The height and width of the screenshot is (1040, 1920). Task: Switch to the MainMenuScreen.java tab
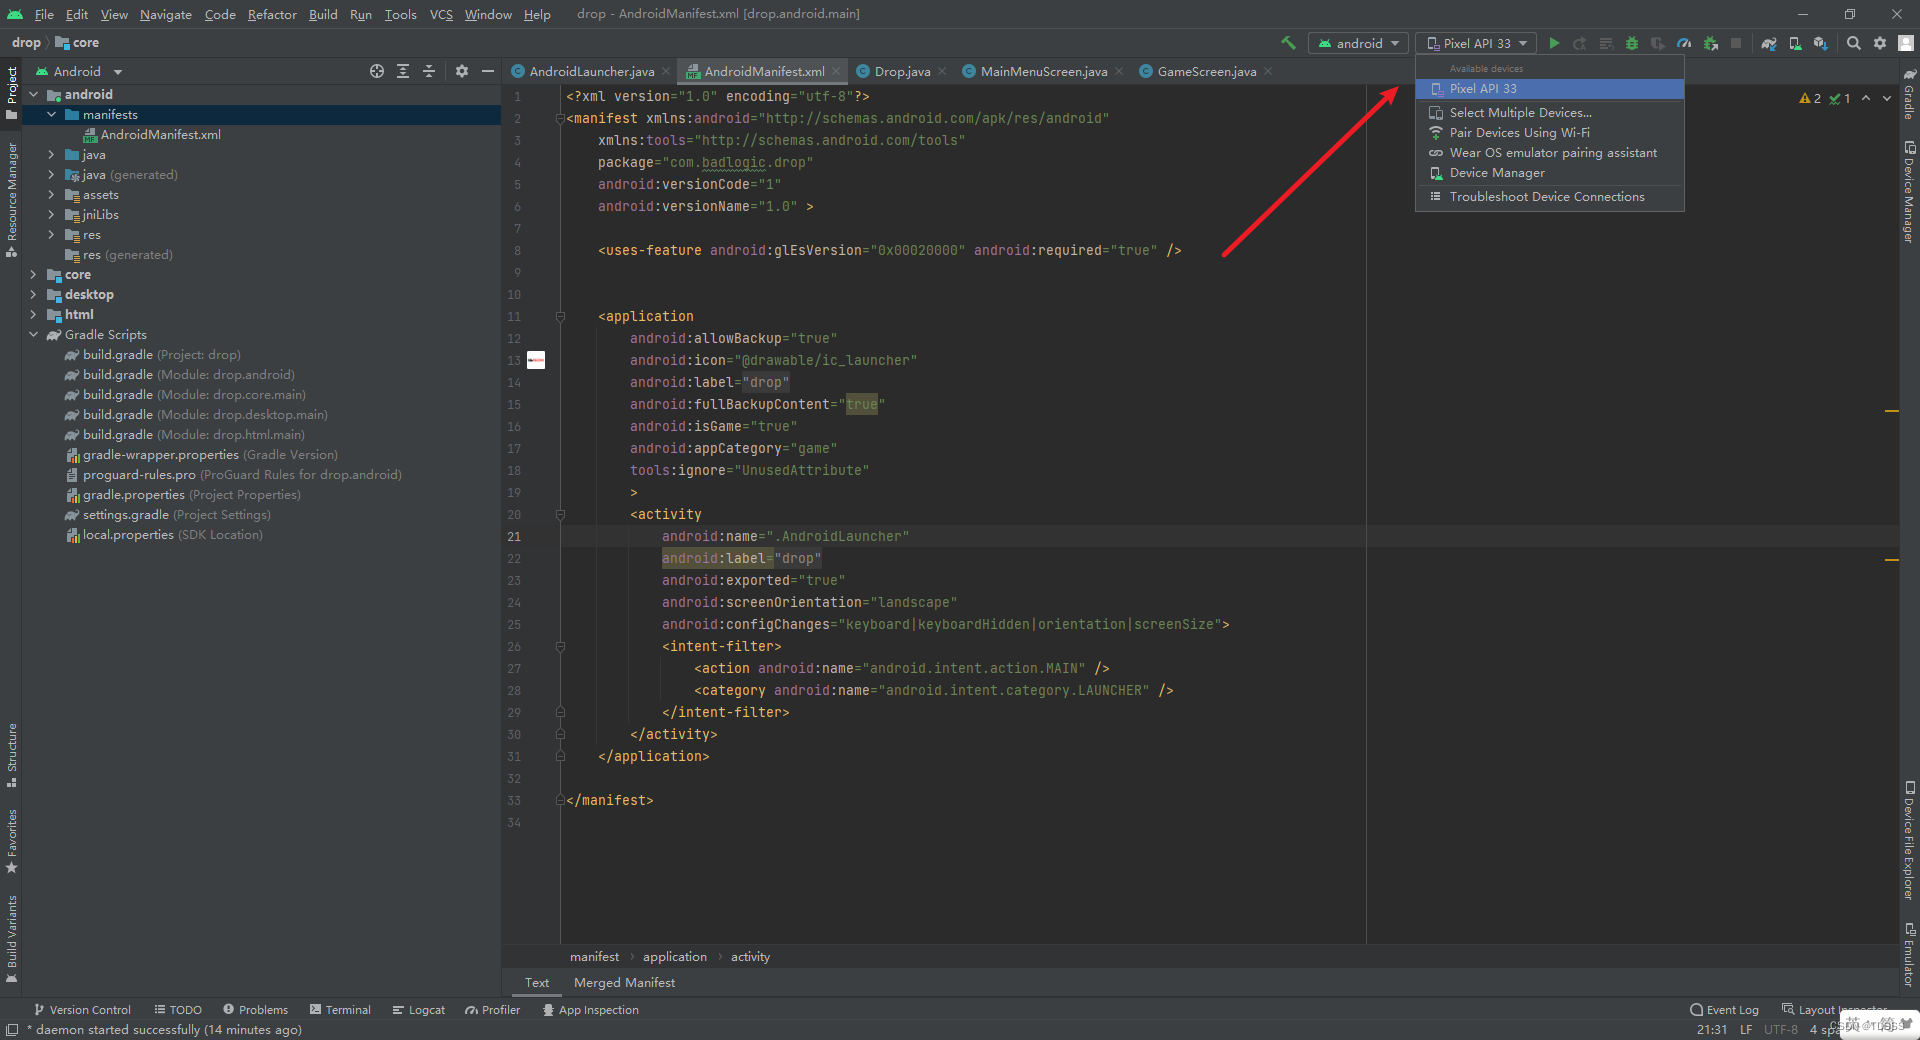[1043, 72]
